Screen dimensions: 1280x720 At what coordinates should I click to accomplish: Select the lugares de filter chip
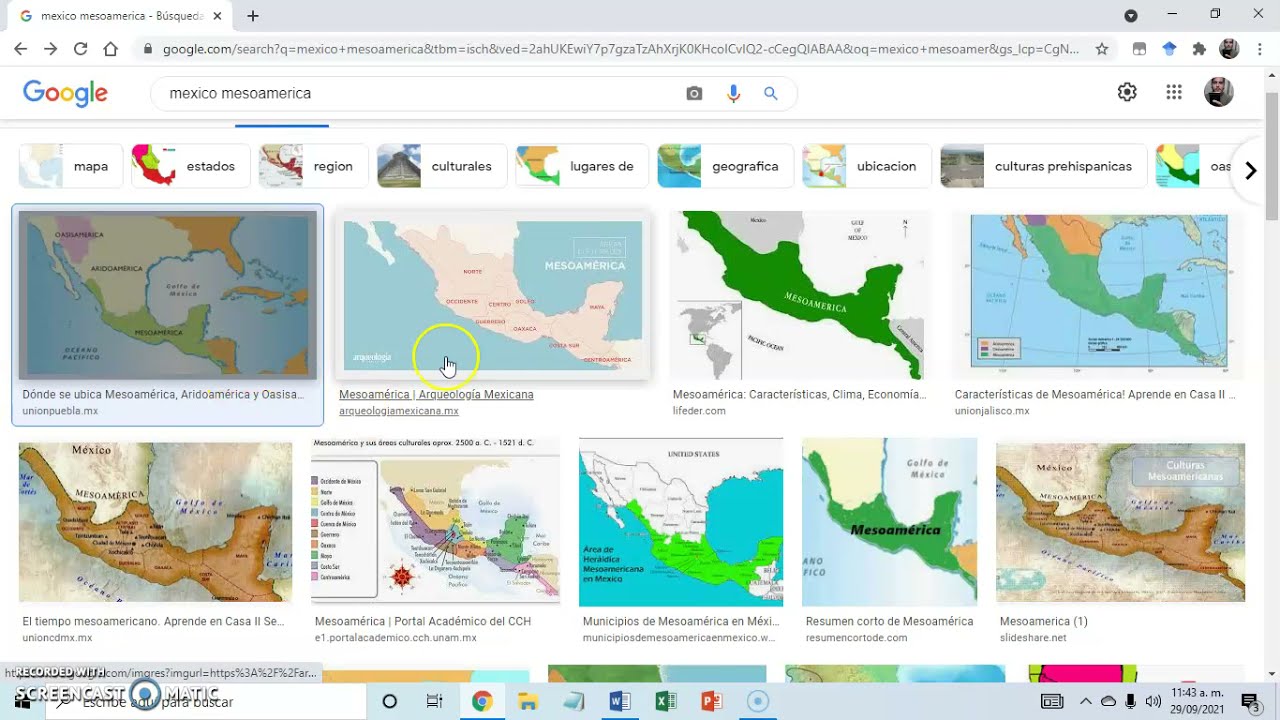pyautogui.click(x=582, y=166)
